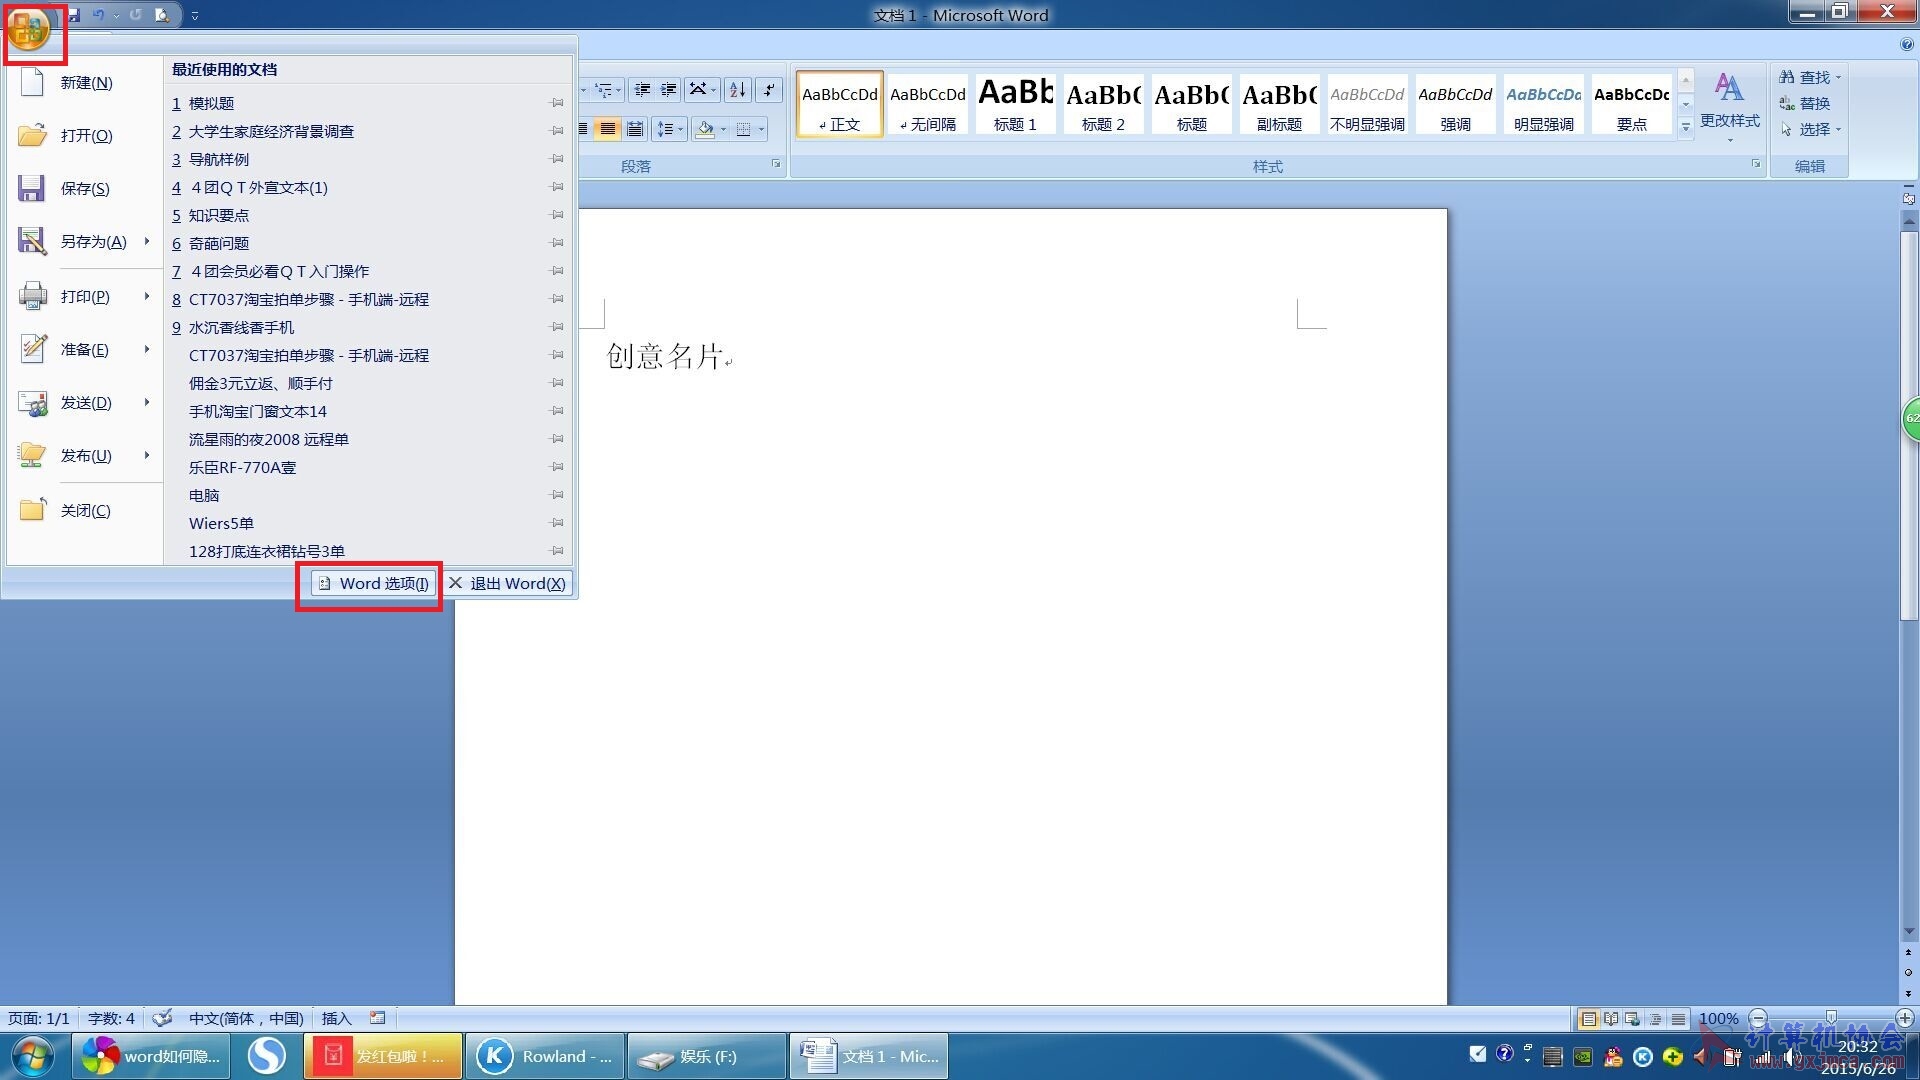Viewport: 1920px width, 1080px height.
Task: Click the Sort A-Z icon
Action: (x=738, y=91)
